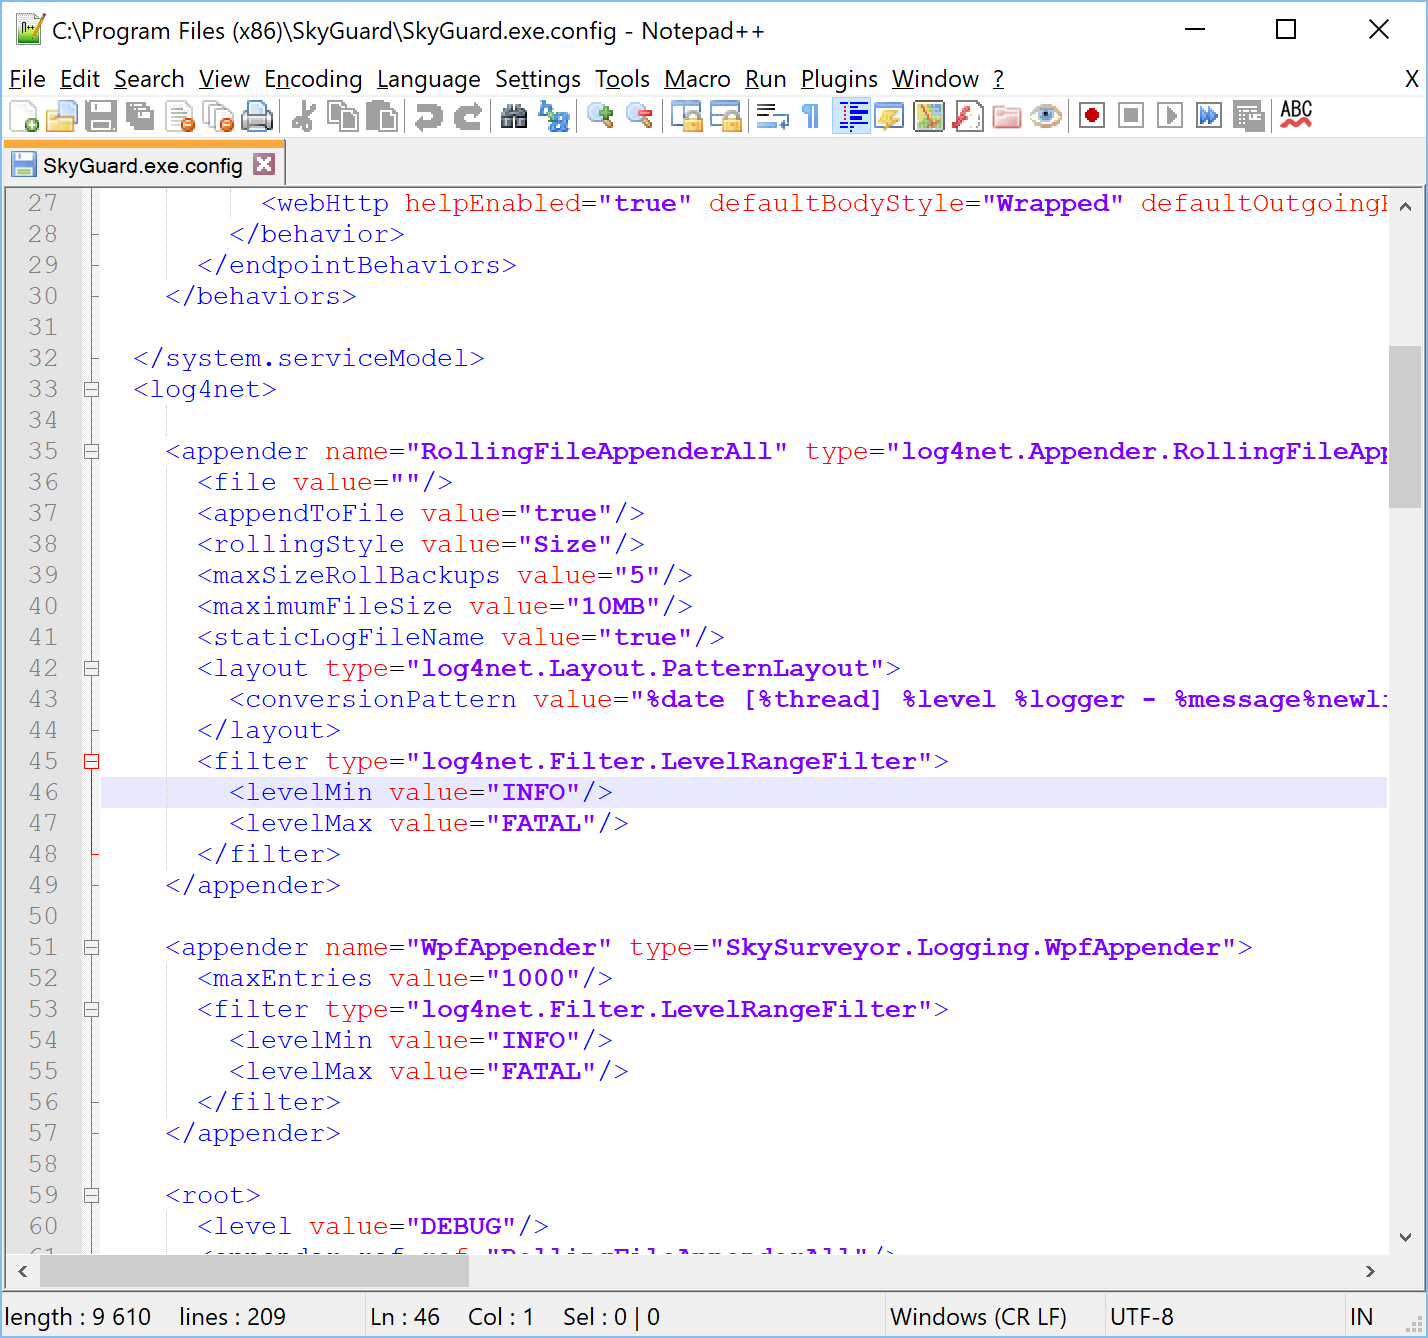Open the ? help menu

coord(998,79)
